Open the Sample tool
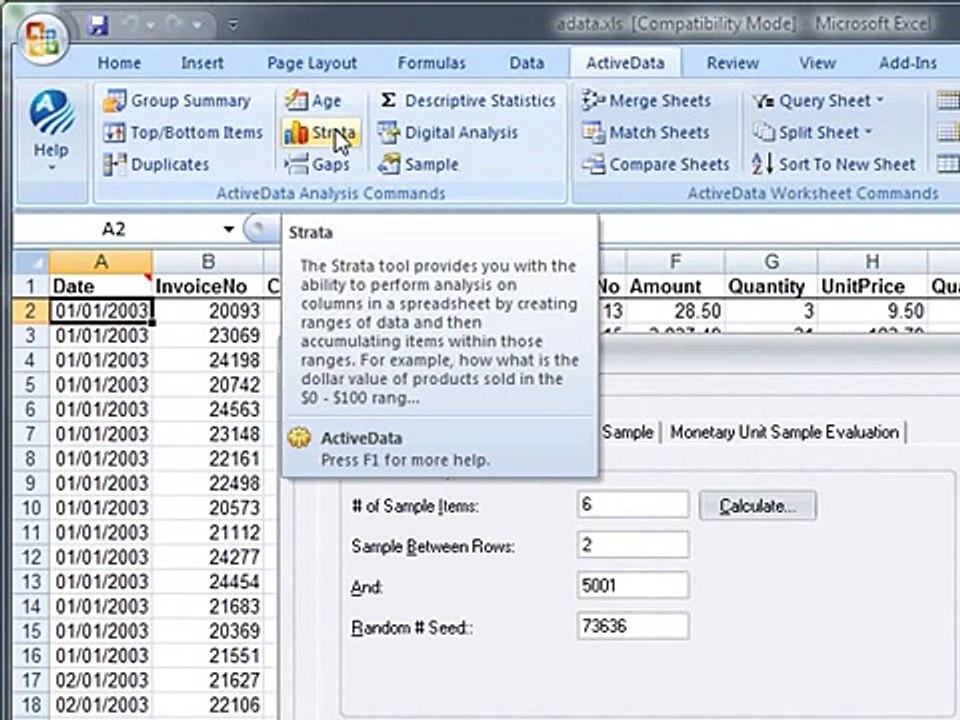Screen dimensions: 960x720 (418, 164)
